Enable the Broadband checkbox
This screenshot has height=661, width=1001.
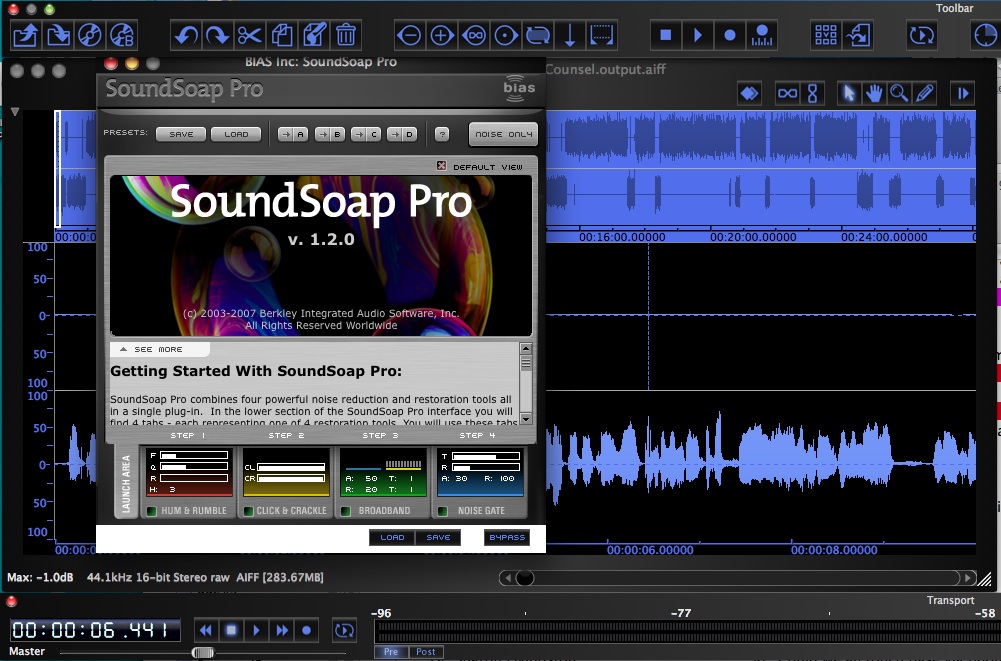(346, 511)
